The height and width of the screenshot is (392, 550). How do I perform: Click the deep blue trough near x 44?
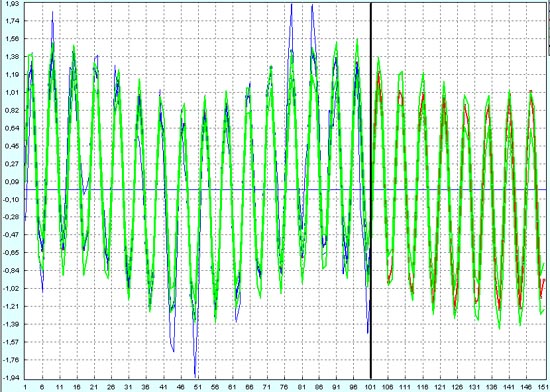click(x=173, y=350)
